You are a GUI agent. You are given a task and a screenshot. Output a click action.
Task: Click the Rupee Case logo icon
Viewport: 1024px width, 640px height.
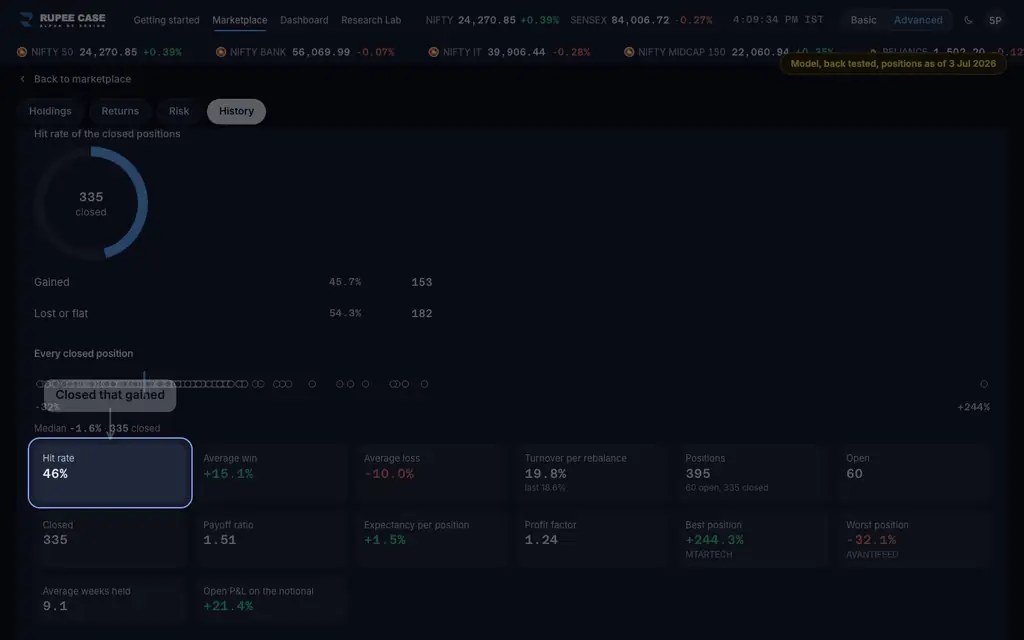26,20
